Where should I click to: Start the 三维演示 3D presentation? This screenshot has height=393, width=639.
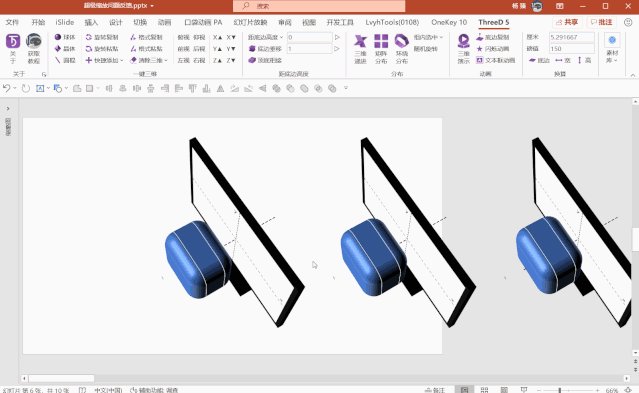pyautogui.click(x=463, y=49)
